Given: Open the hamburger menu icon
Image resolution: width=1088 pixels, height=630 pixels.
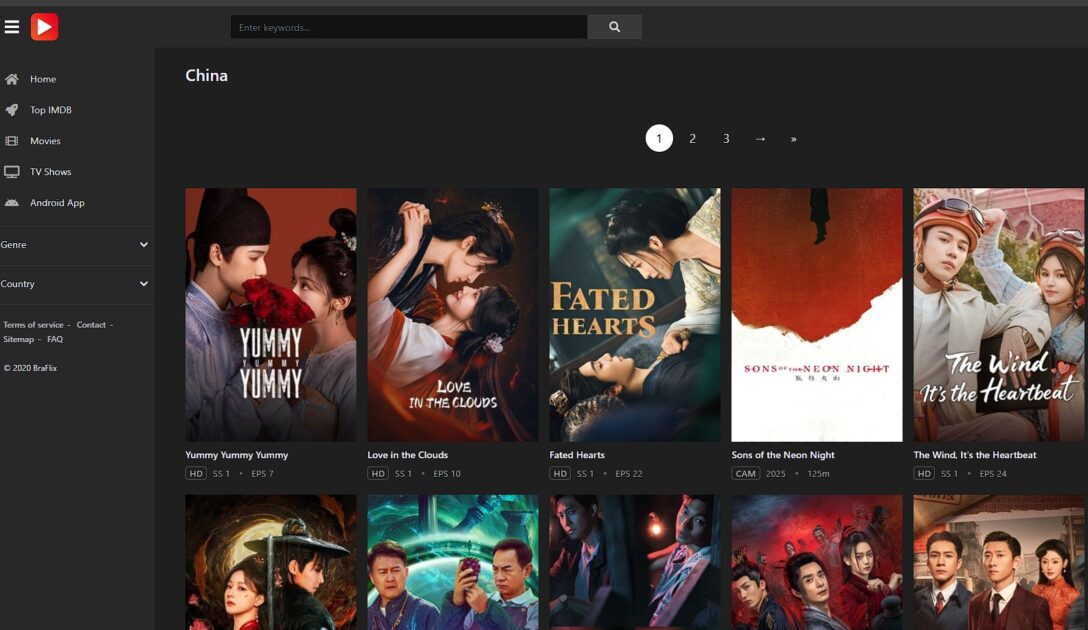Looking at the screenshot, I should (x=12, y=27).
